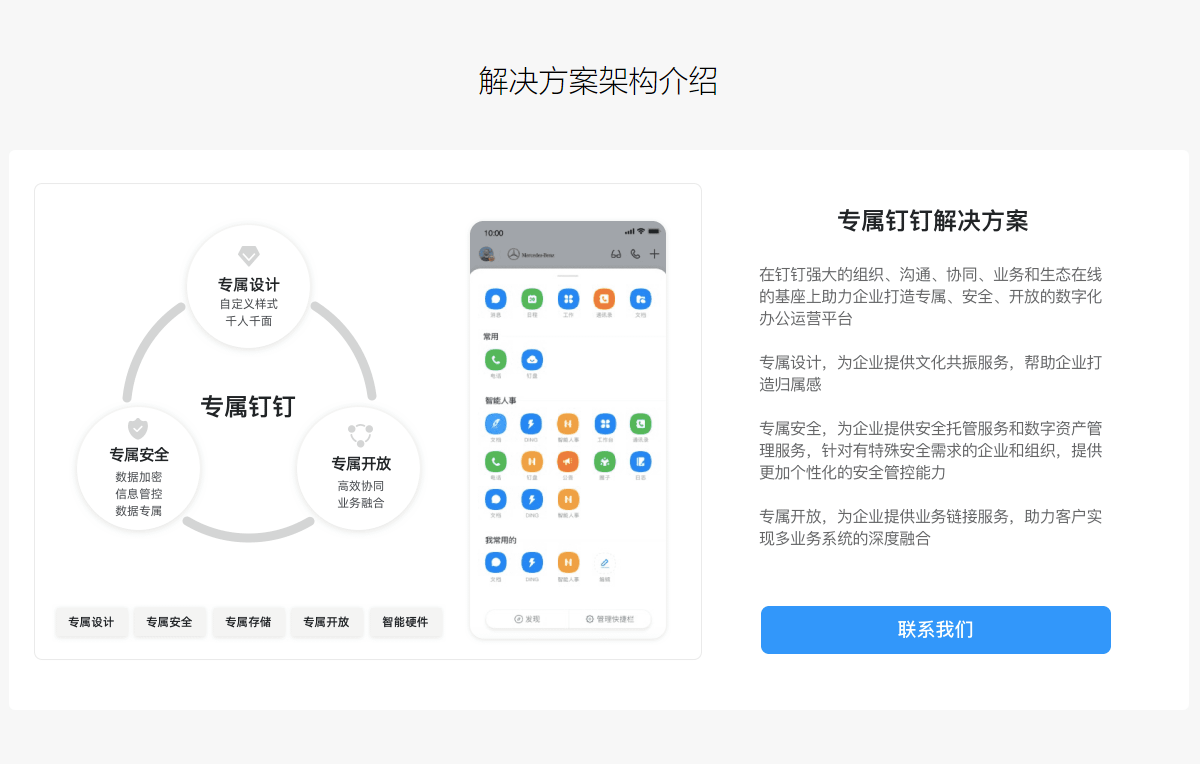Image resolution: width=1200 pixels, height=764 pixels.
Task: Tap the orange 公告 megaphone icon
Action: 568,461
